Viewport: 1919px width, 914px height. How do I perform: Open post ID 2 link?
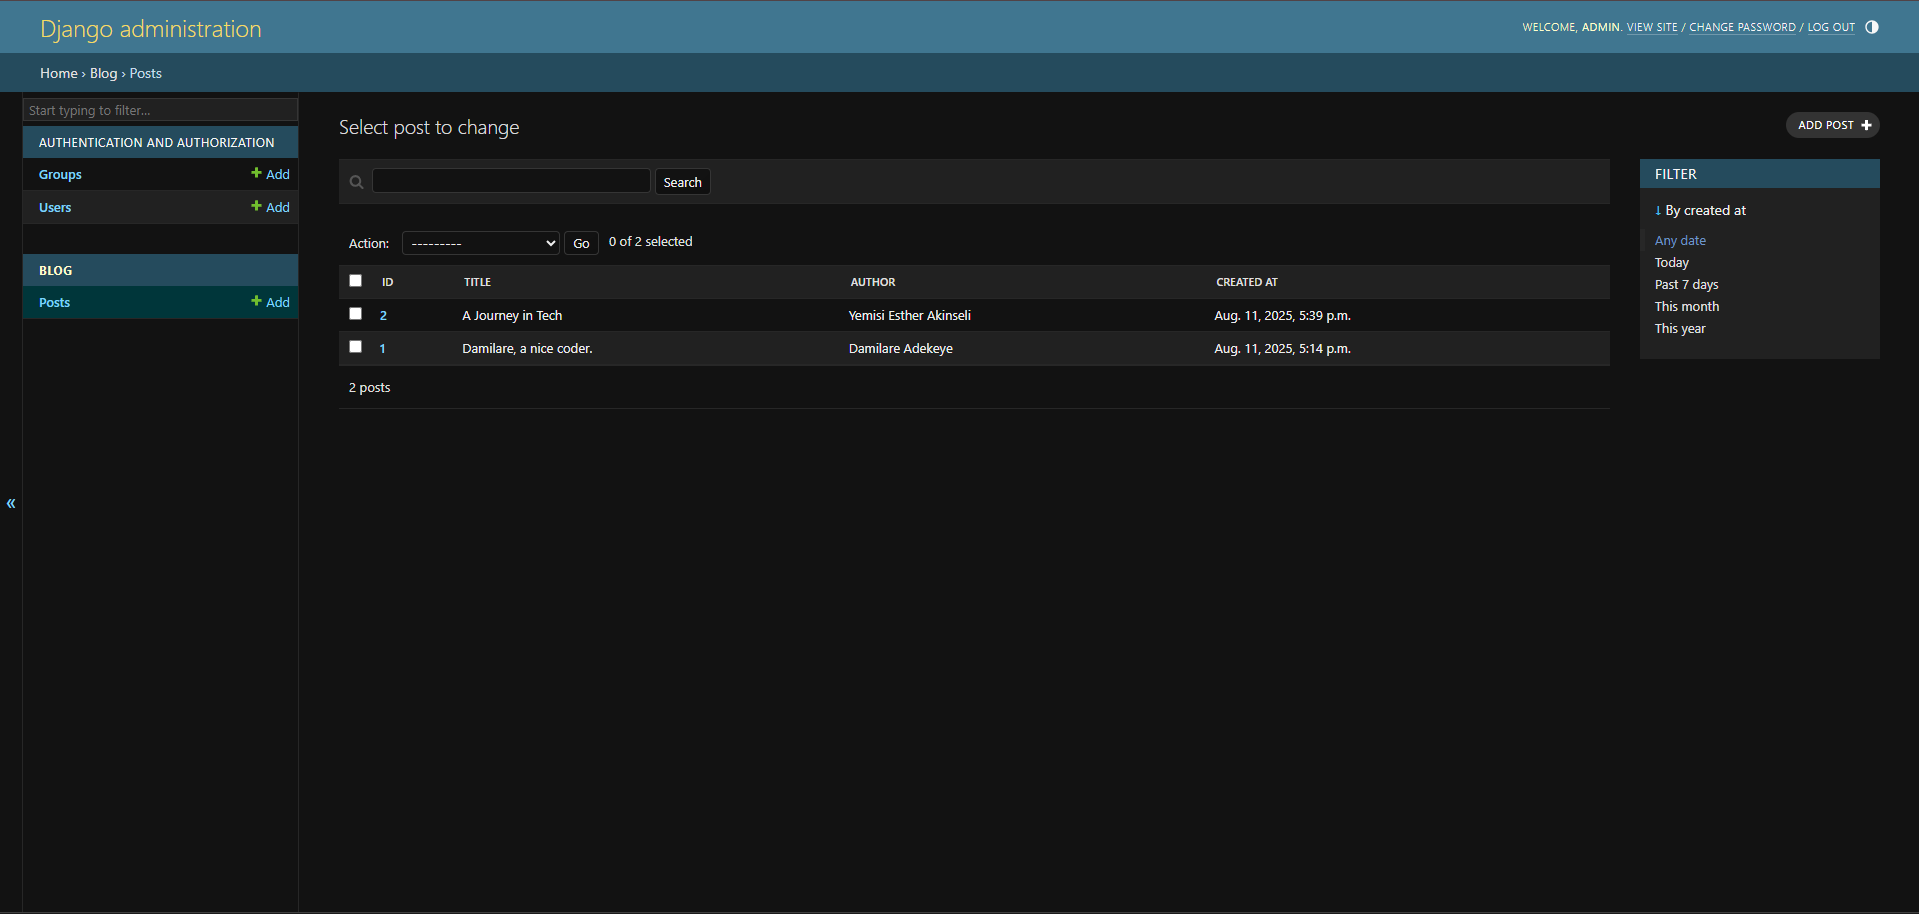pyautogui.click(x=383, y=315)
